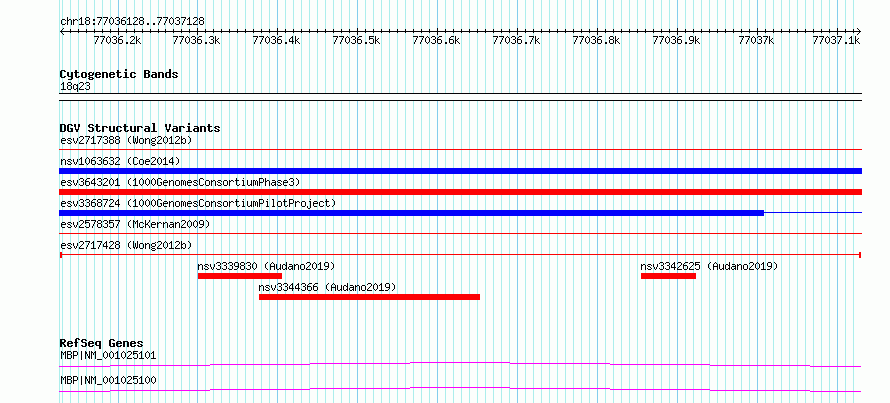890x403 pixels.
Task: Click the chr18:77036128..77037128 coordinate label
Action: (x=132, y=21)
